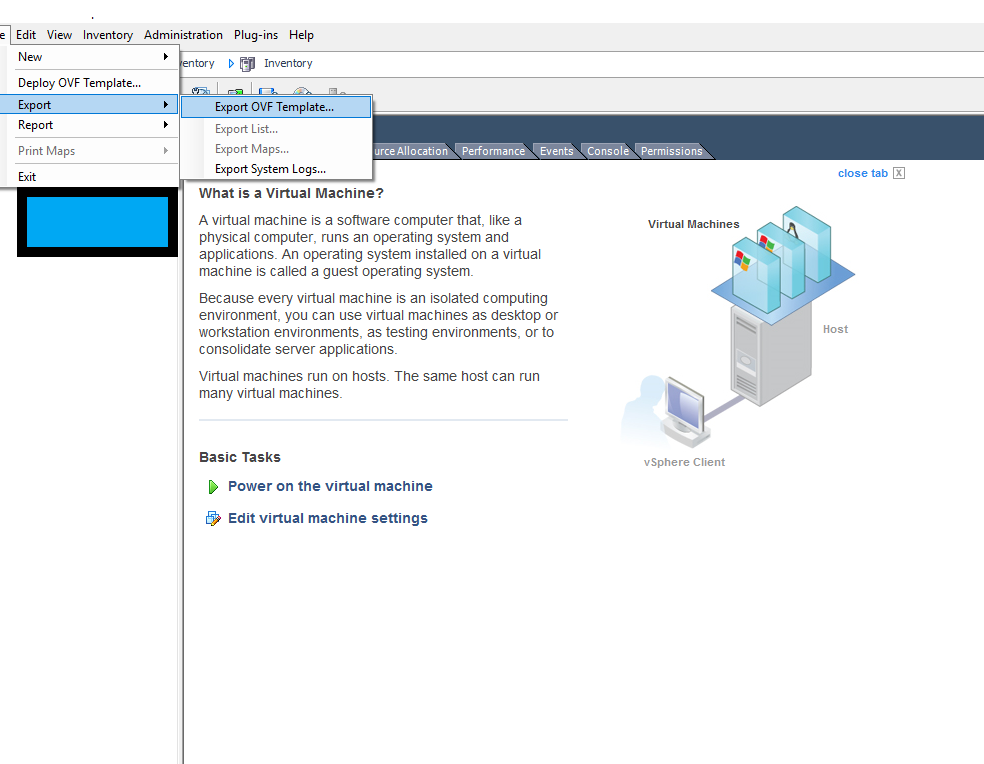Click the X icon beside close tab

click(x=899, y=173)
